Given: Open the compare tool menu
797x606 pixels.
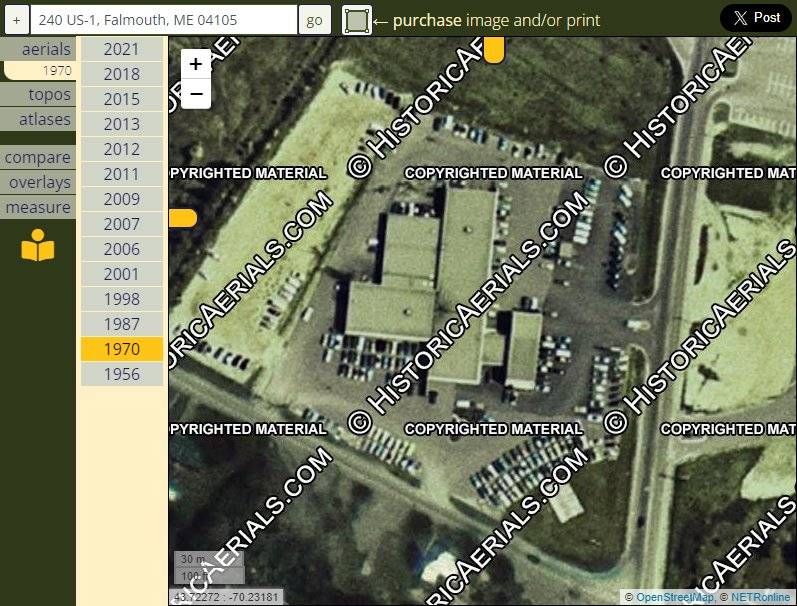Looking at the screenshot, I should tap(38, 157).
